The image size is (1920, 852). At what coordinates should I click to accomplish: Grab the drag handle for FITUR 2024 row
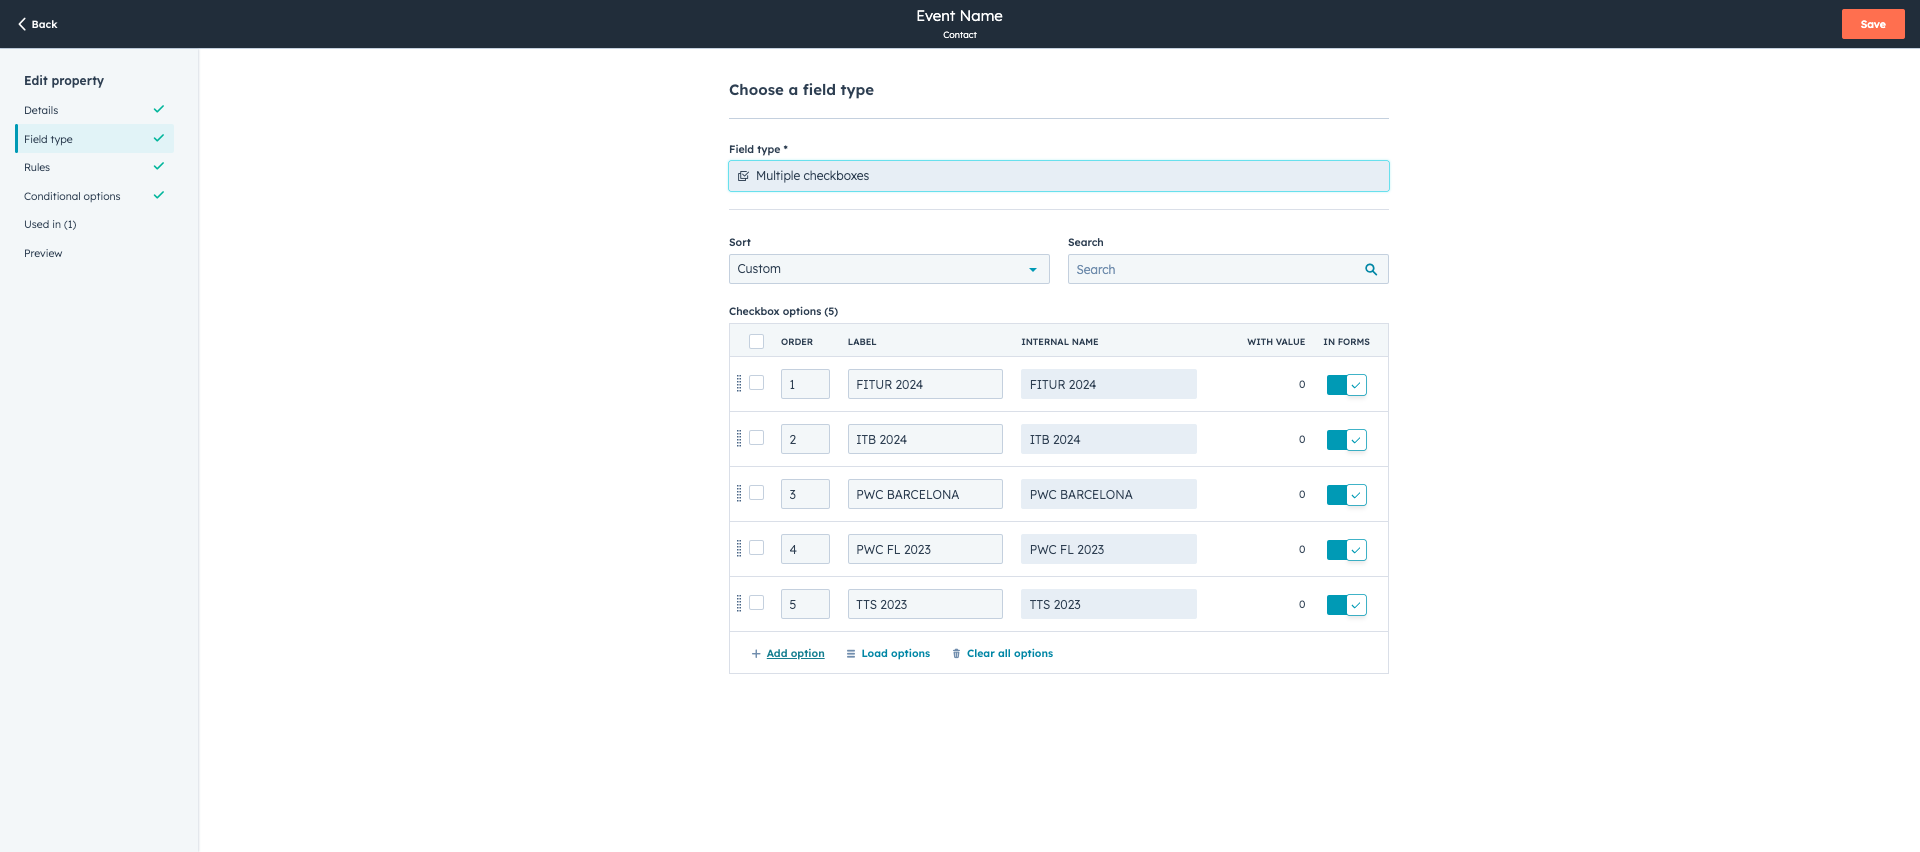pyautogui.click(x=739, y=383)
